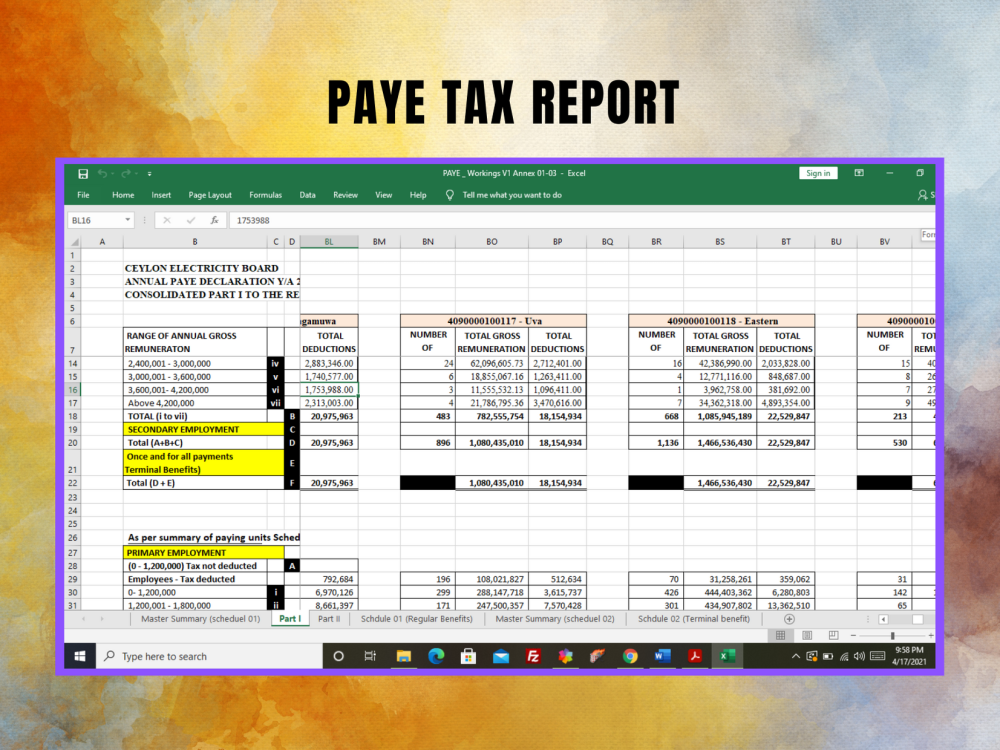The height and width of the screenshot is (750, 1000).
Task: Select column header BL
Action: point(328,242)
